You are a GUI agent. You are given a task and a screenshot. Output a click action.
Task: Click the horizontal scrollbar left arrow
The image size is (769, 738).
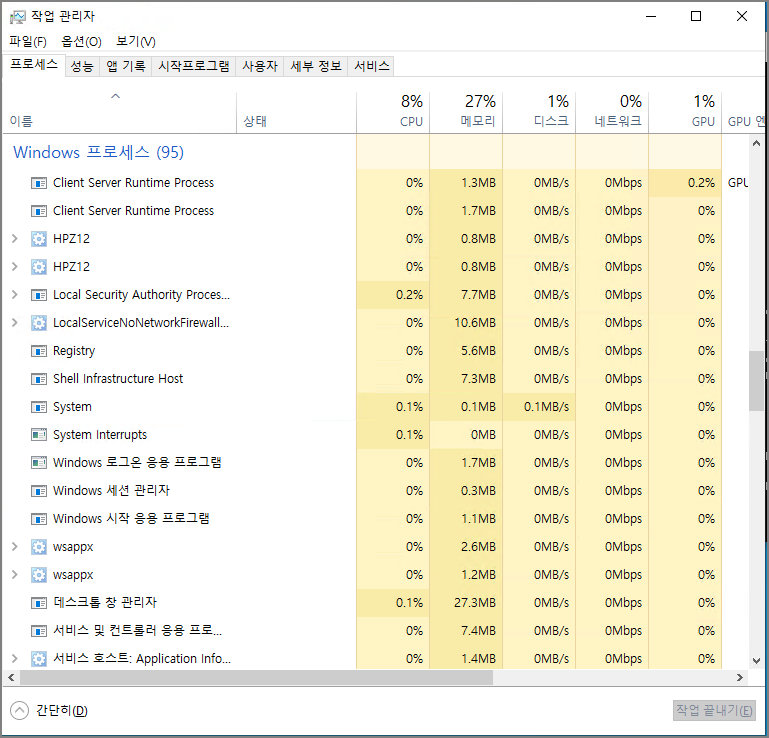click(11, 678)
